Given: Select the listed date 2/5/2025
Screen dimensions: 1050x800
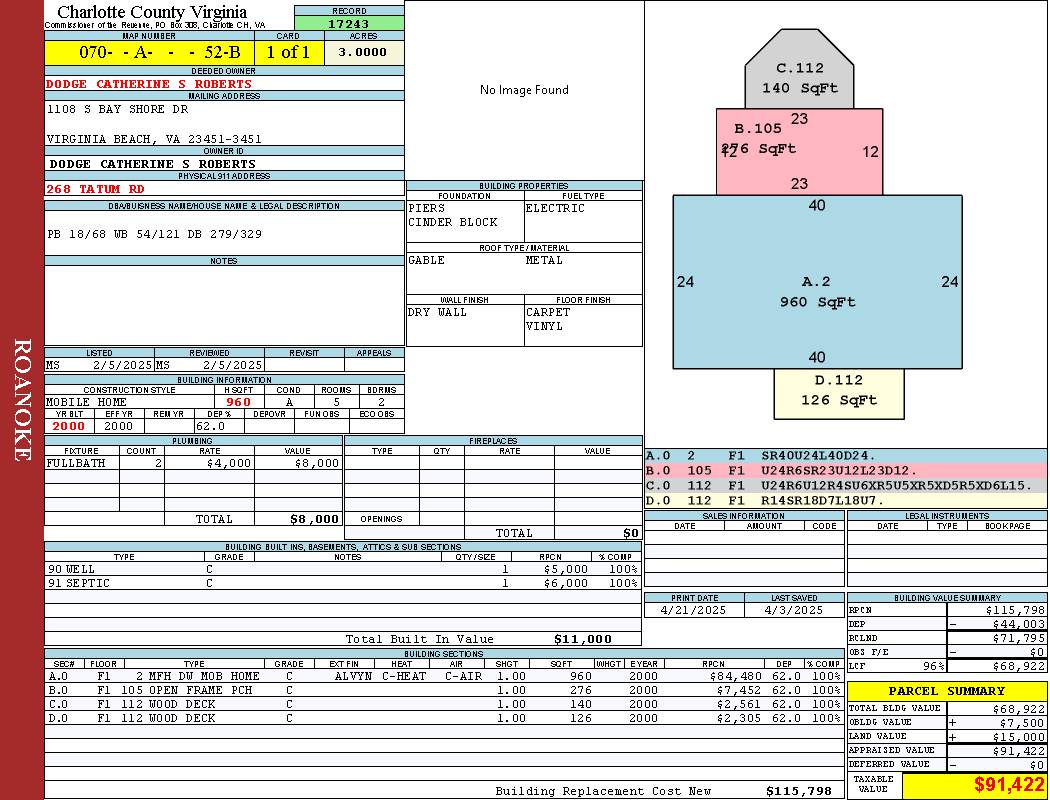Looking at the screenshot, I should click(x=122, y=365).
